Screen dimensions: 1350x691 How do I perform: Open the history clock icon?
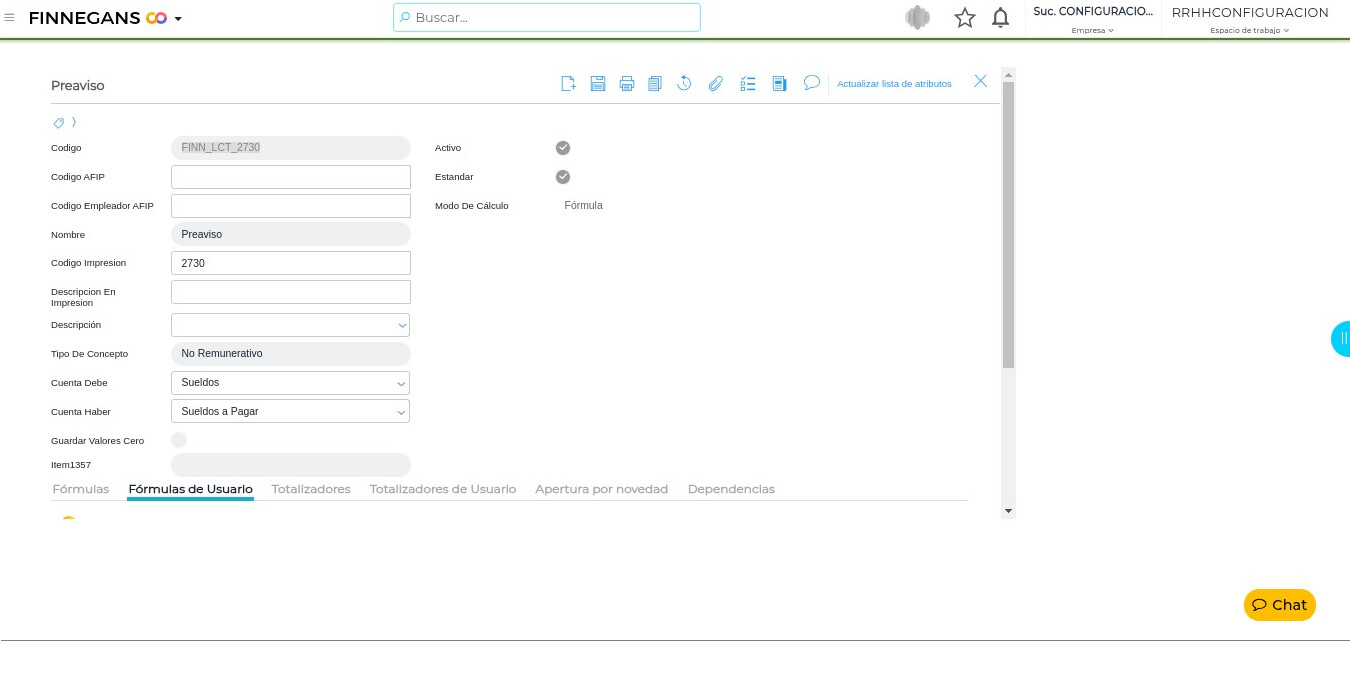[x=684, y=84]
